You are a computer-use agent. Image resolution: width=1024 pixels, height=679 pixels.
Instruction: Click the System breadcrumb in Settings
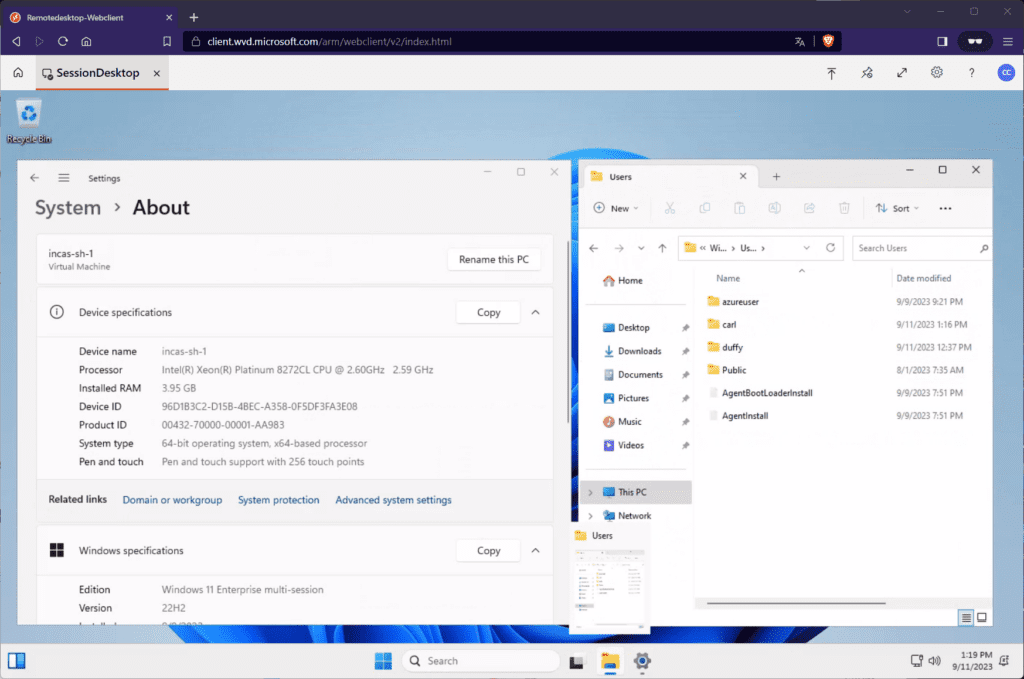[68, 208]
